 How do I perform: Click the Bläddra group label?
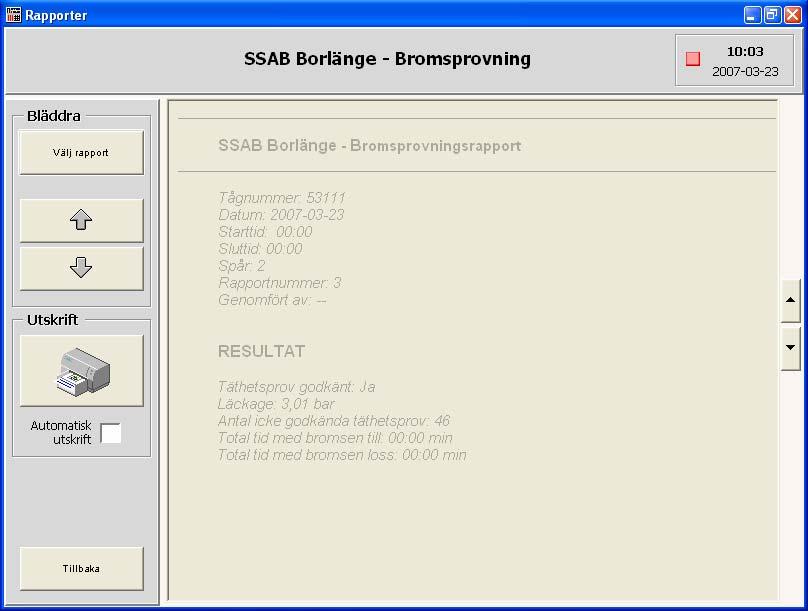[54, 116]
